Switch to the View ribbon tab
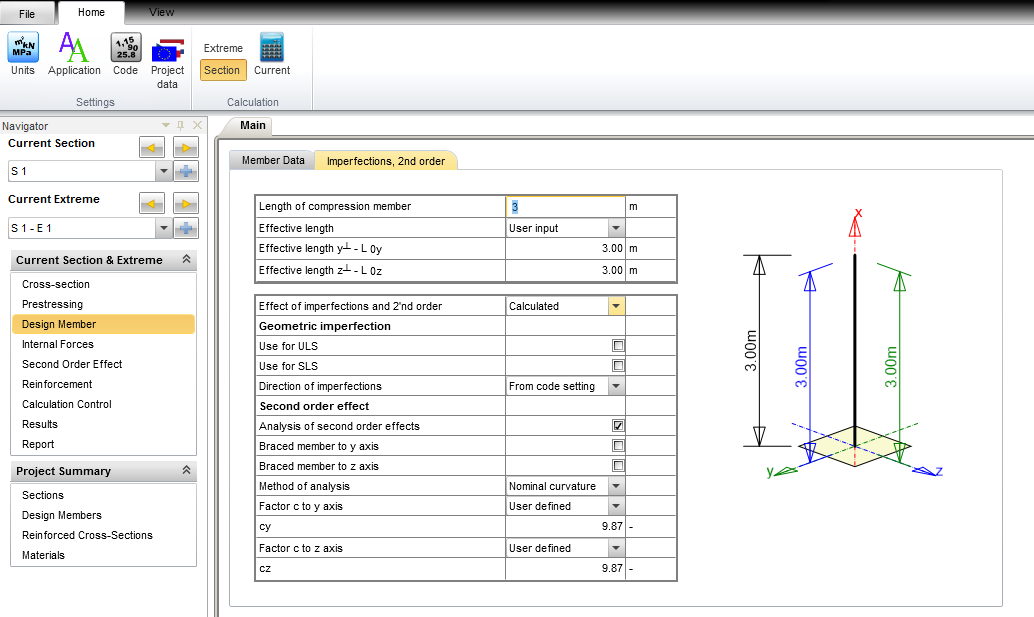 coord(161,12)
